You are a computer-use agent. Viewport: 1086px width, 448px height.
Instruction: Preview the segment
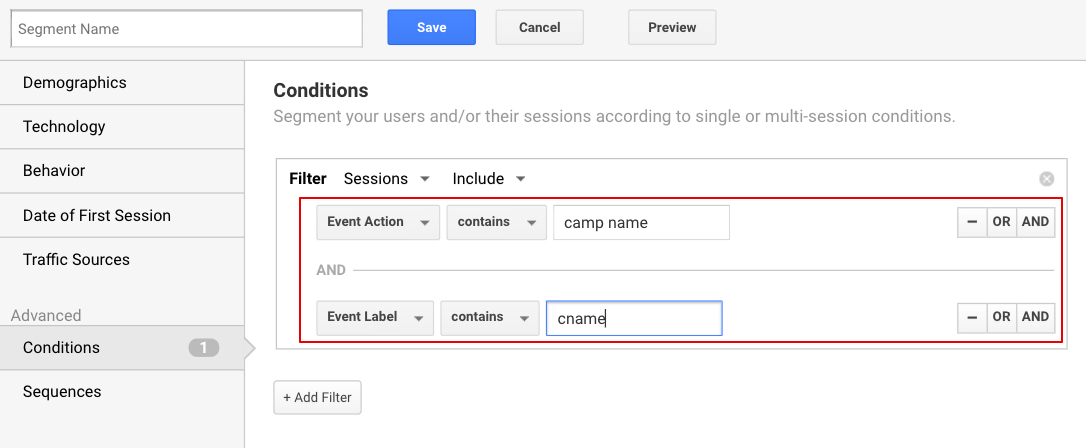(x=672, y=28)
